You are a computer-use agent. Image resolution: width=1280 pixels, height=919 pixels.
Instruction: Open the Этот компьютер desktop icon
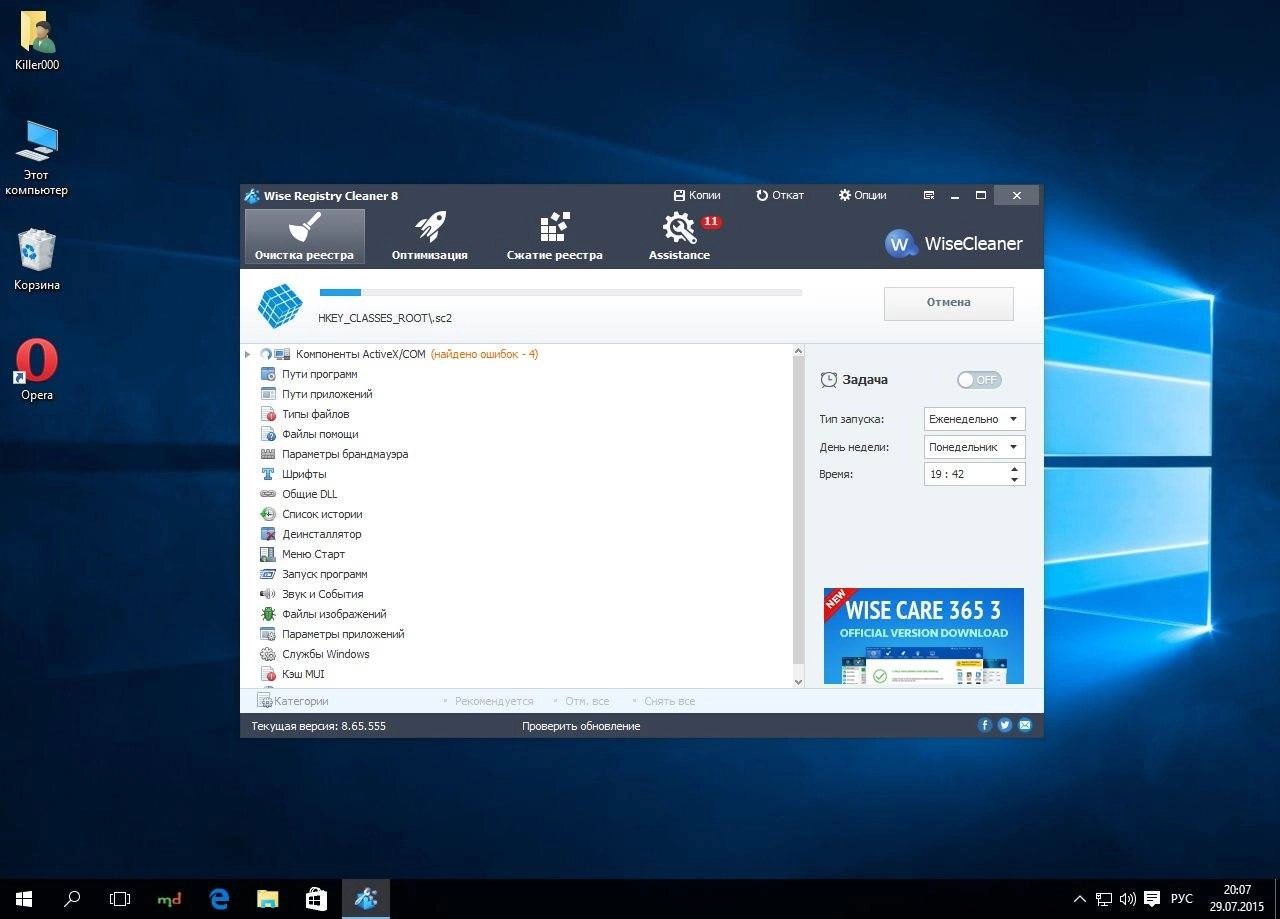(37, 157)
